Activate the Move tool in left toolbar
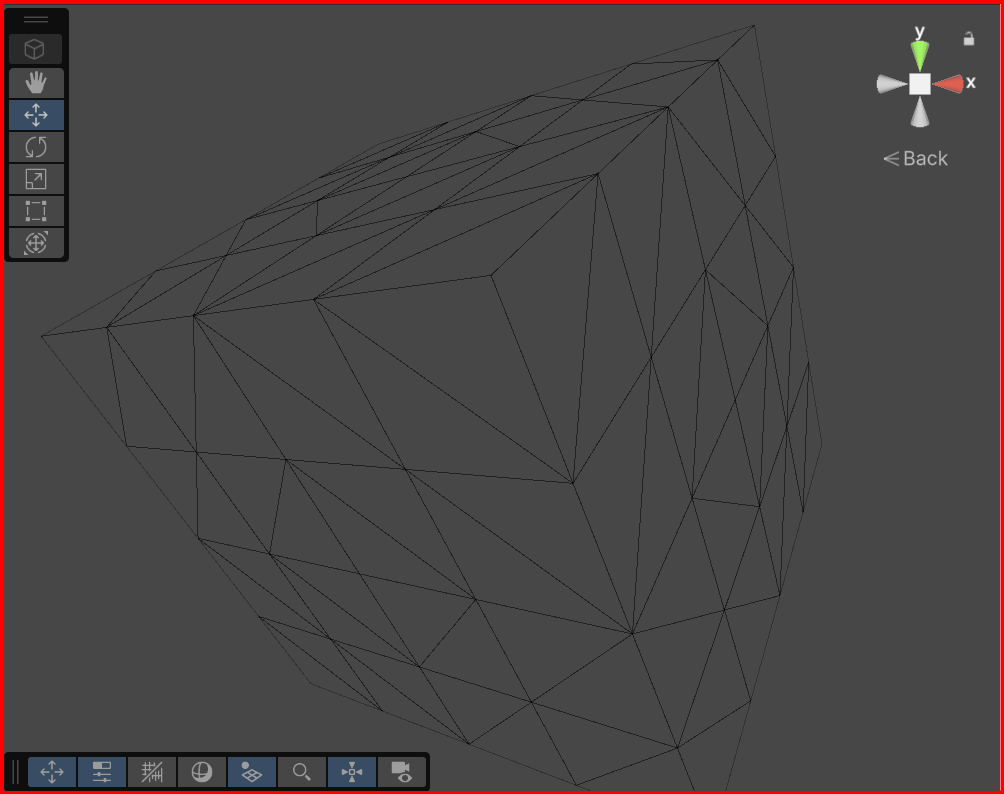Viewport: 1004px width, 794px height. click(36, 115)
